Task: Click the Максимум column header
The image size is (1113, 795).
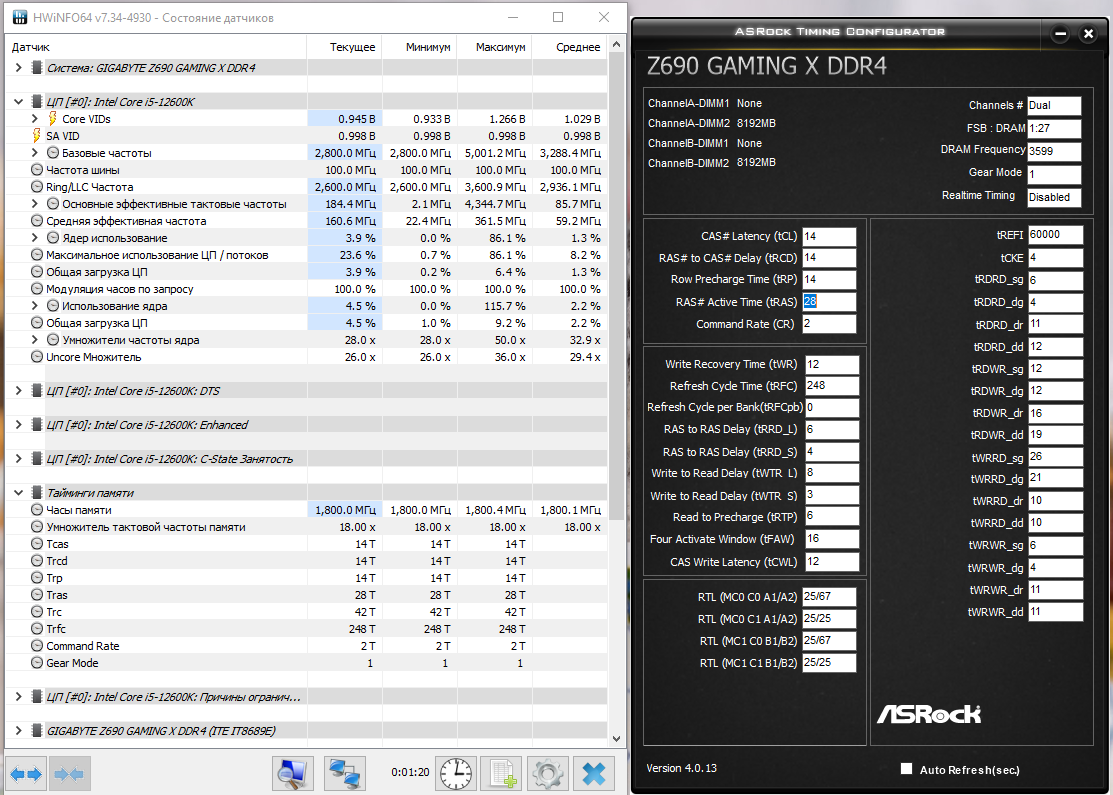Action: click(495, 47)
